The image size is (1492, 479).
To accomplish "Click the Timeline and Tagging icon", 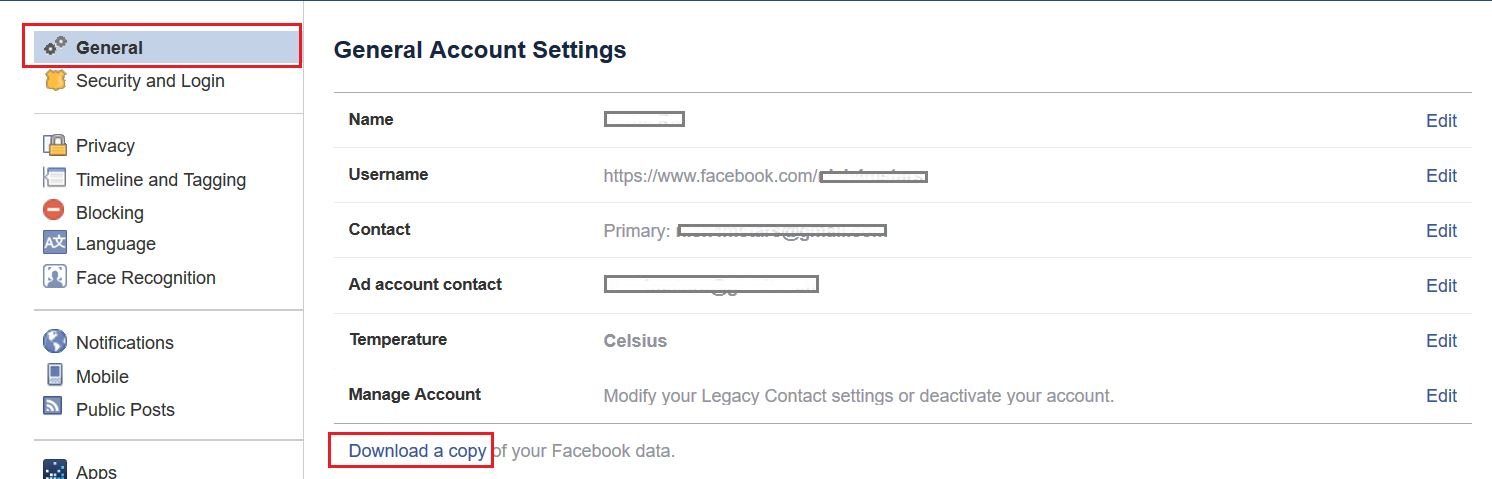I will (55, 179).
